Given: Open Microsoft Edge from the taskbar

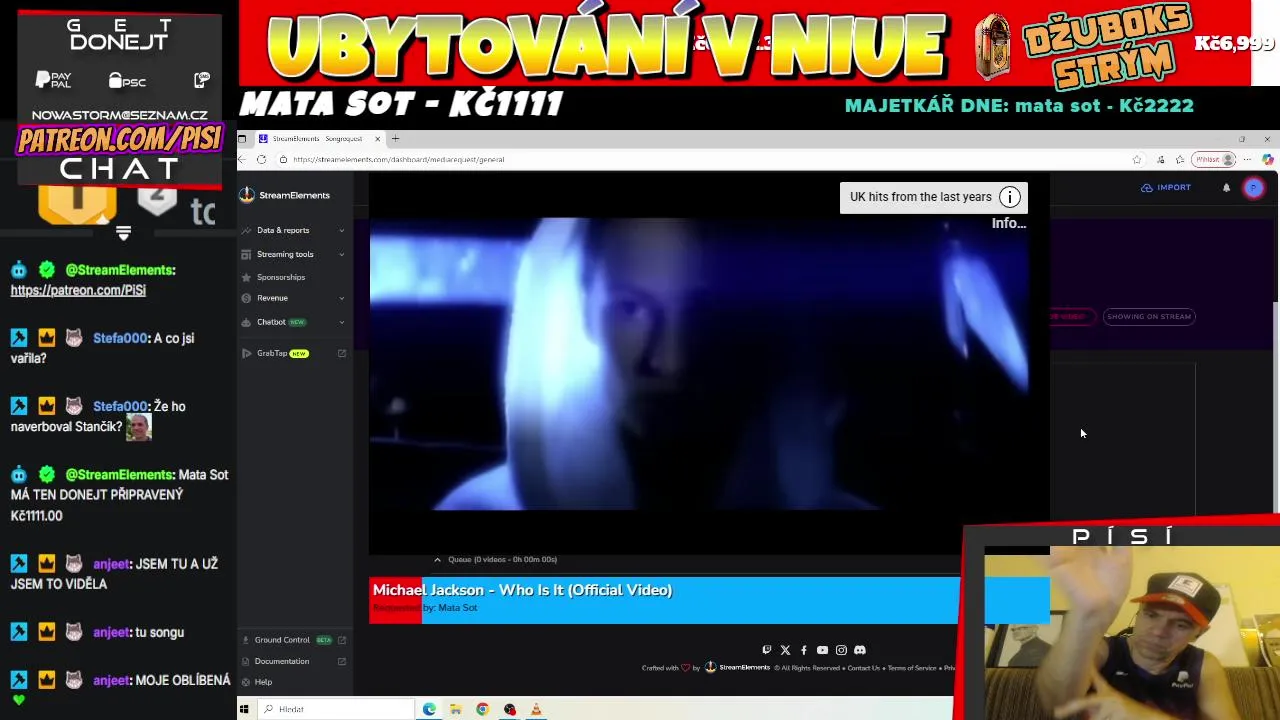Looking at the screenshot, I should (x=429, y=709).
